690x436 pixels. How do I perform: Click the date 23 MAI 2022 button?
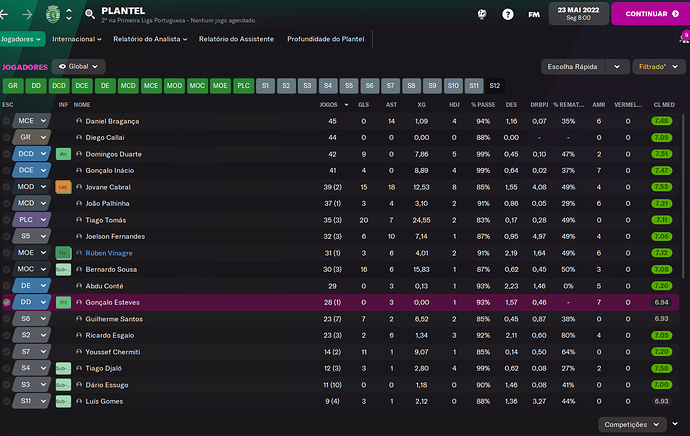click(578, 14)
